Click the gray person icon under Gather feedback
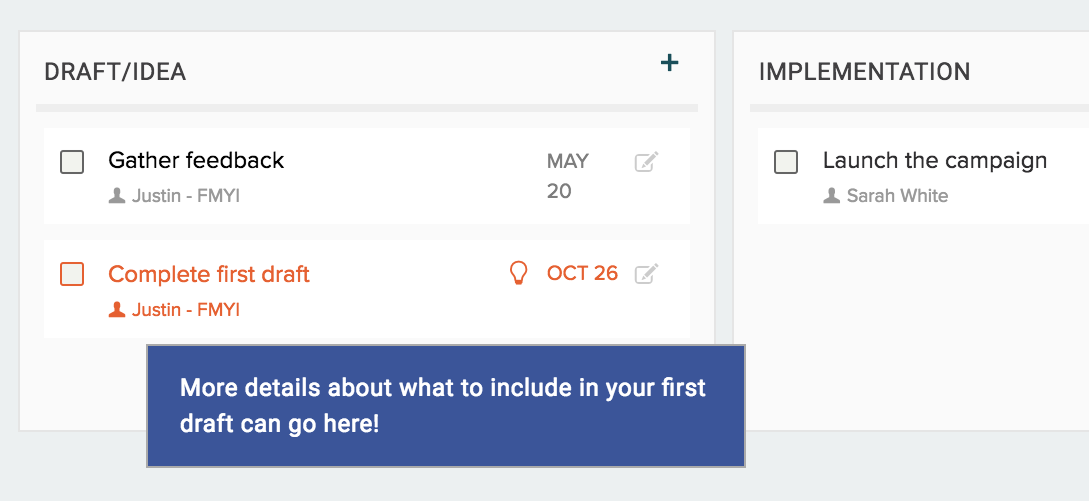Viewport: 1089px width, 501px height. tap(117, 196)
